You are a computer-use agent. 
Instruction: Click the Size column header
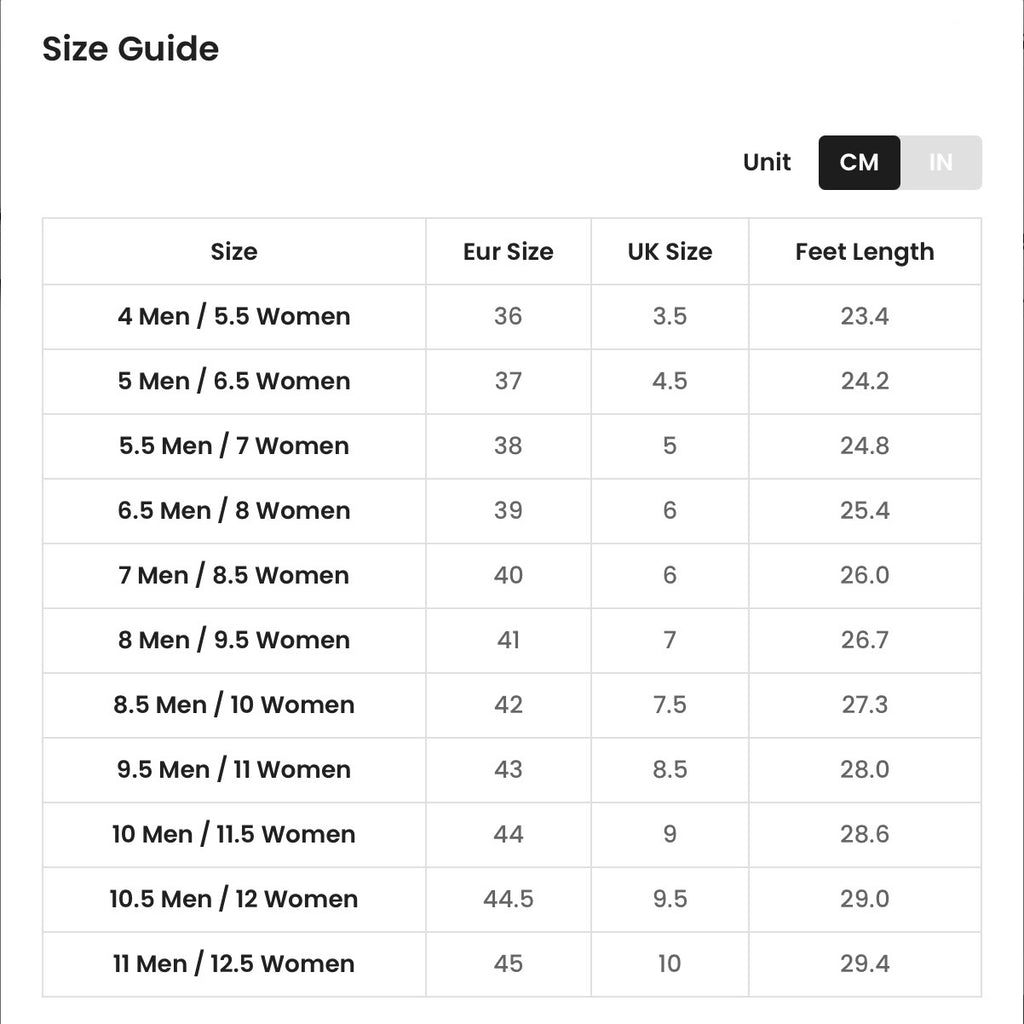234,251
